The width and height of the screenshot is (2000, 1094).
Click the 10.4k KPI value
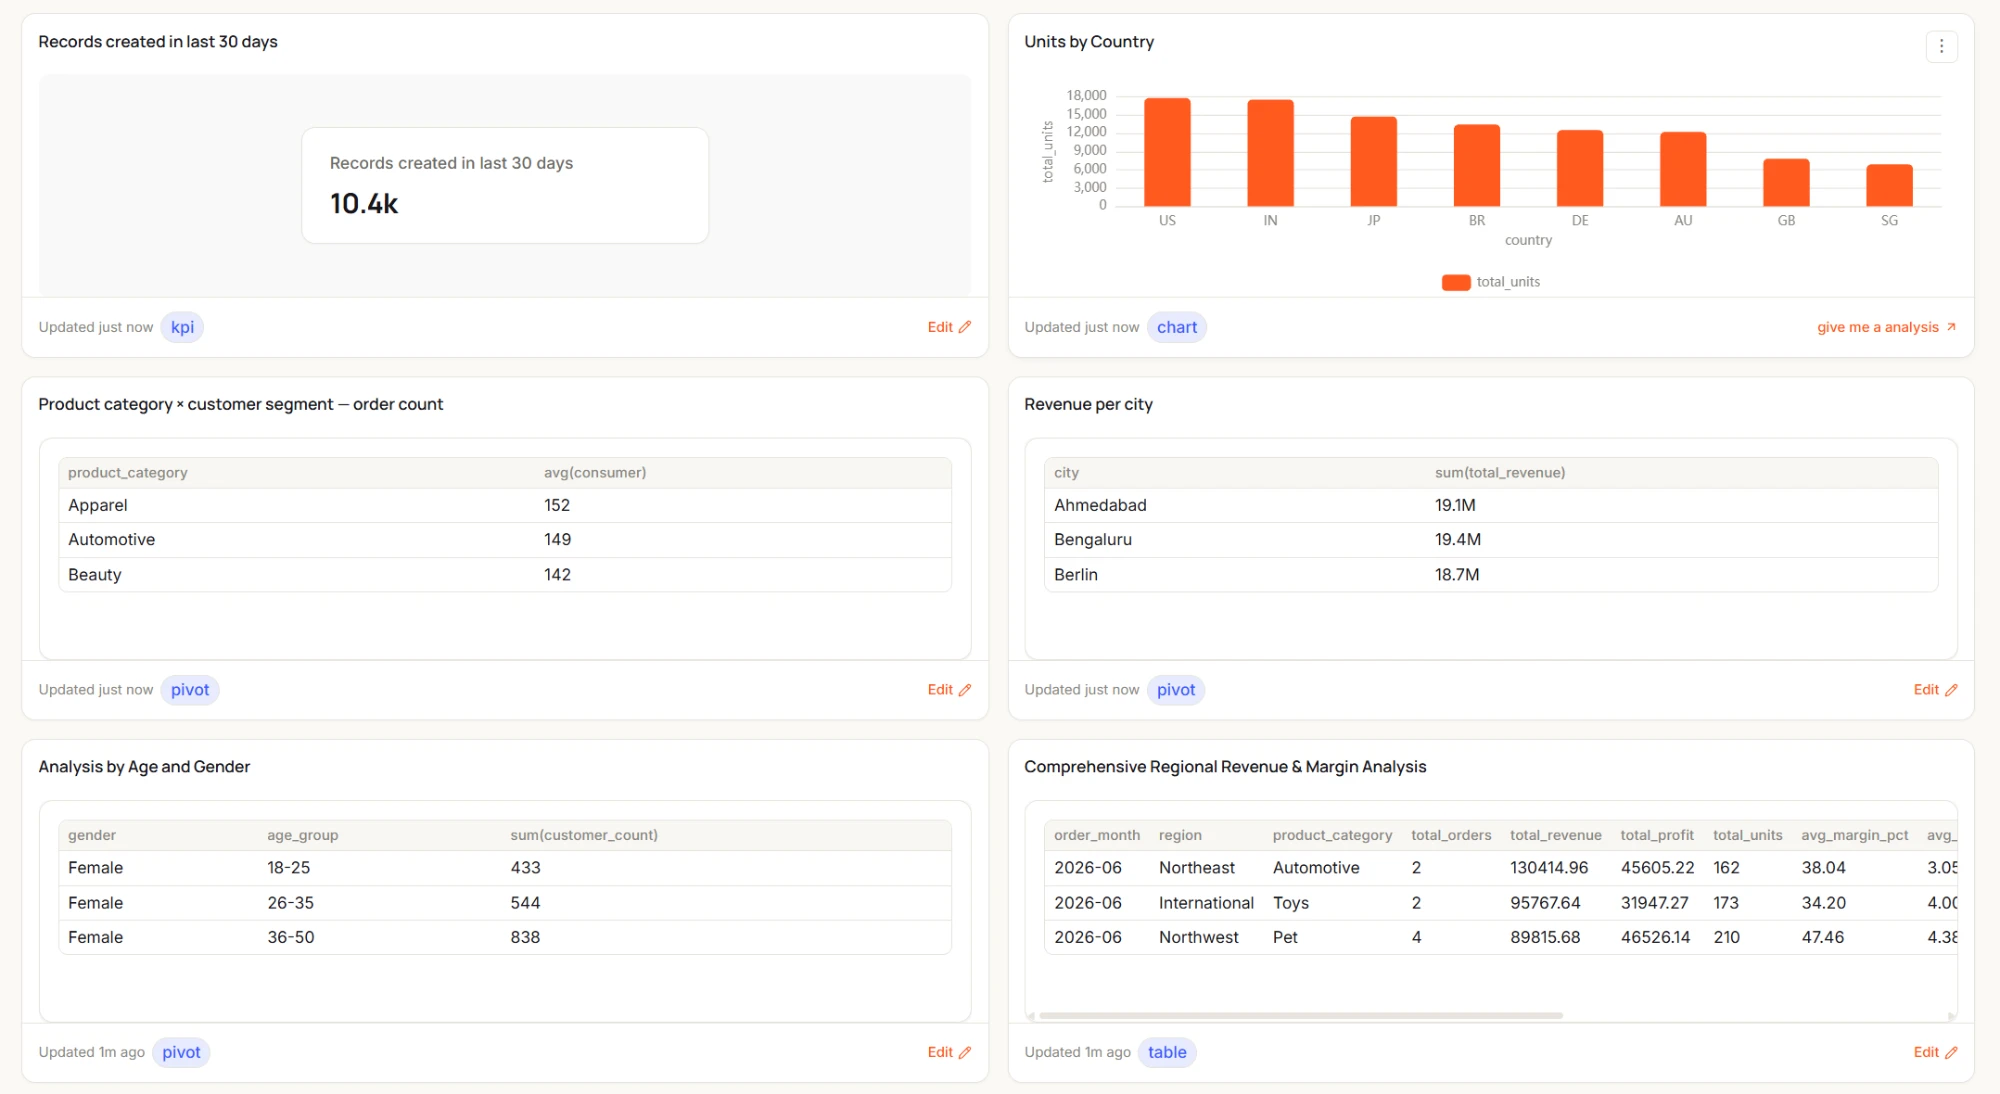point(364,204)
